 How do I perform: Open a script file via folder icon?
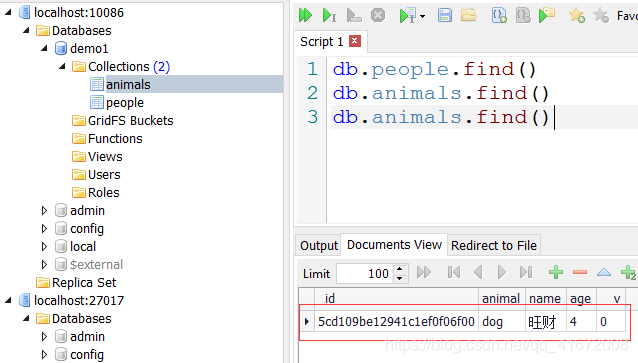(x=469, y=15)
